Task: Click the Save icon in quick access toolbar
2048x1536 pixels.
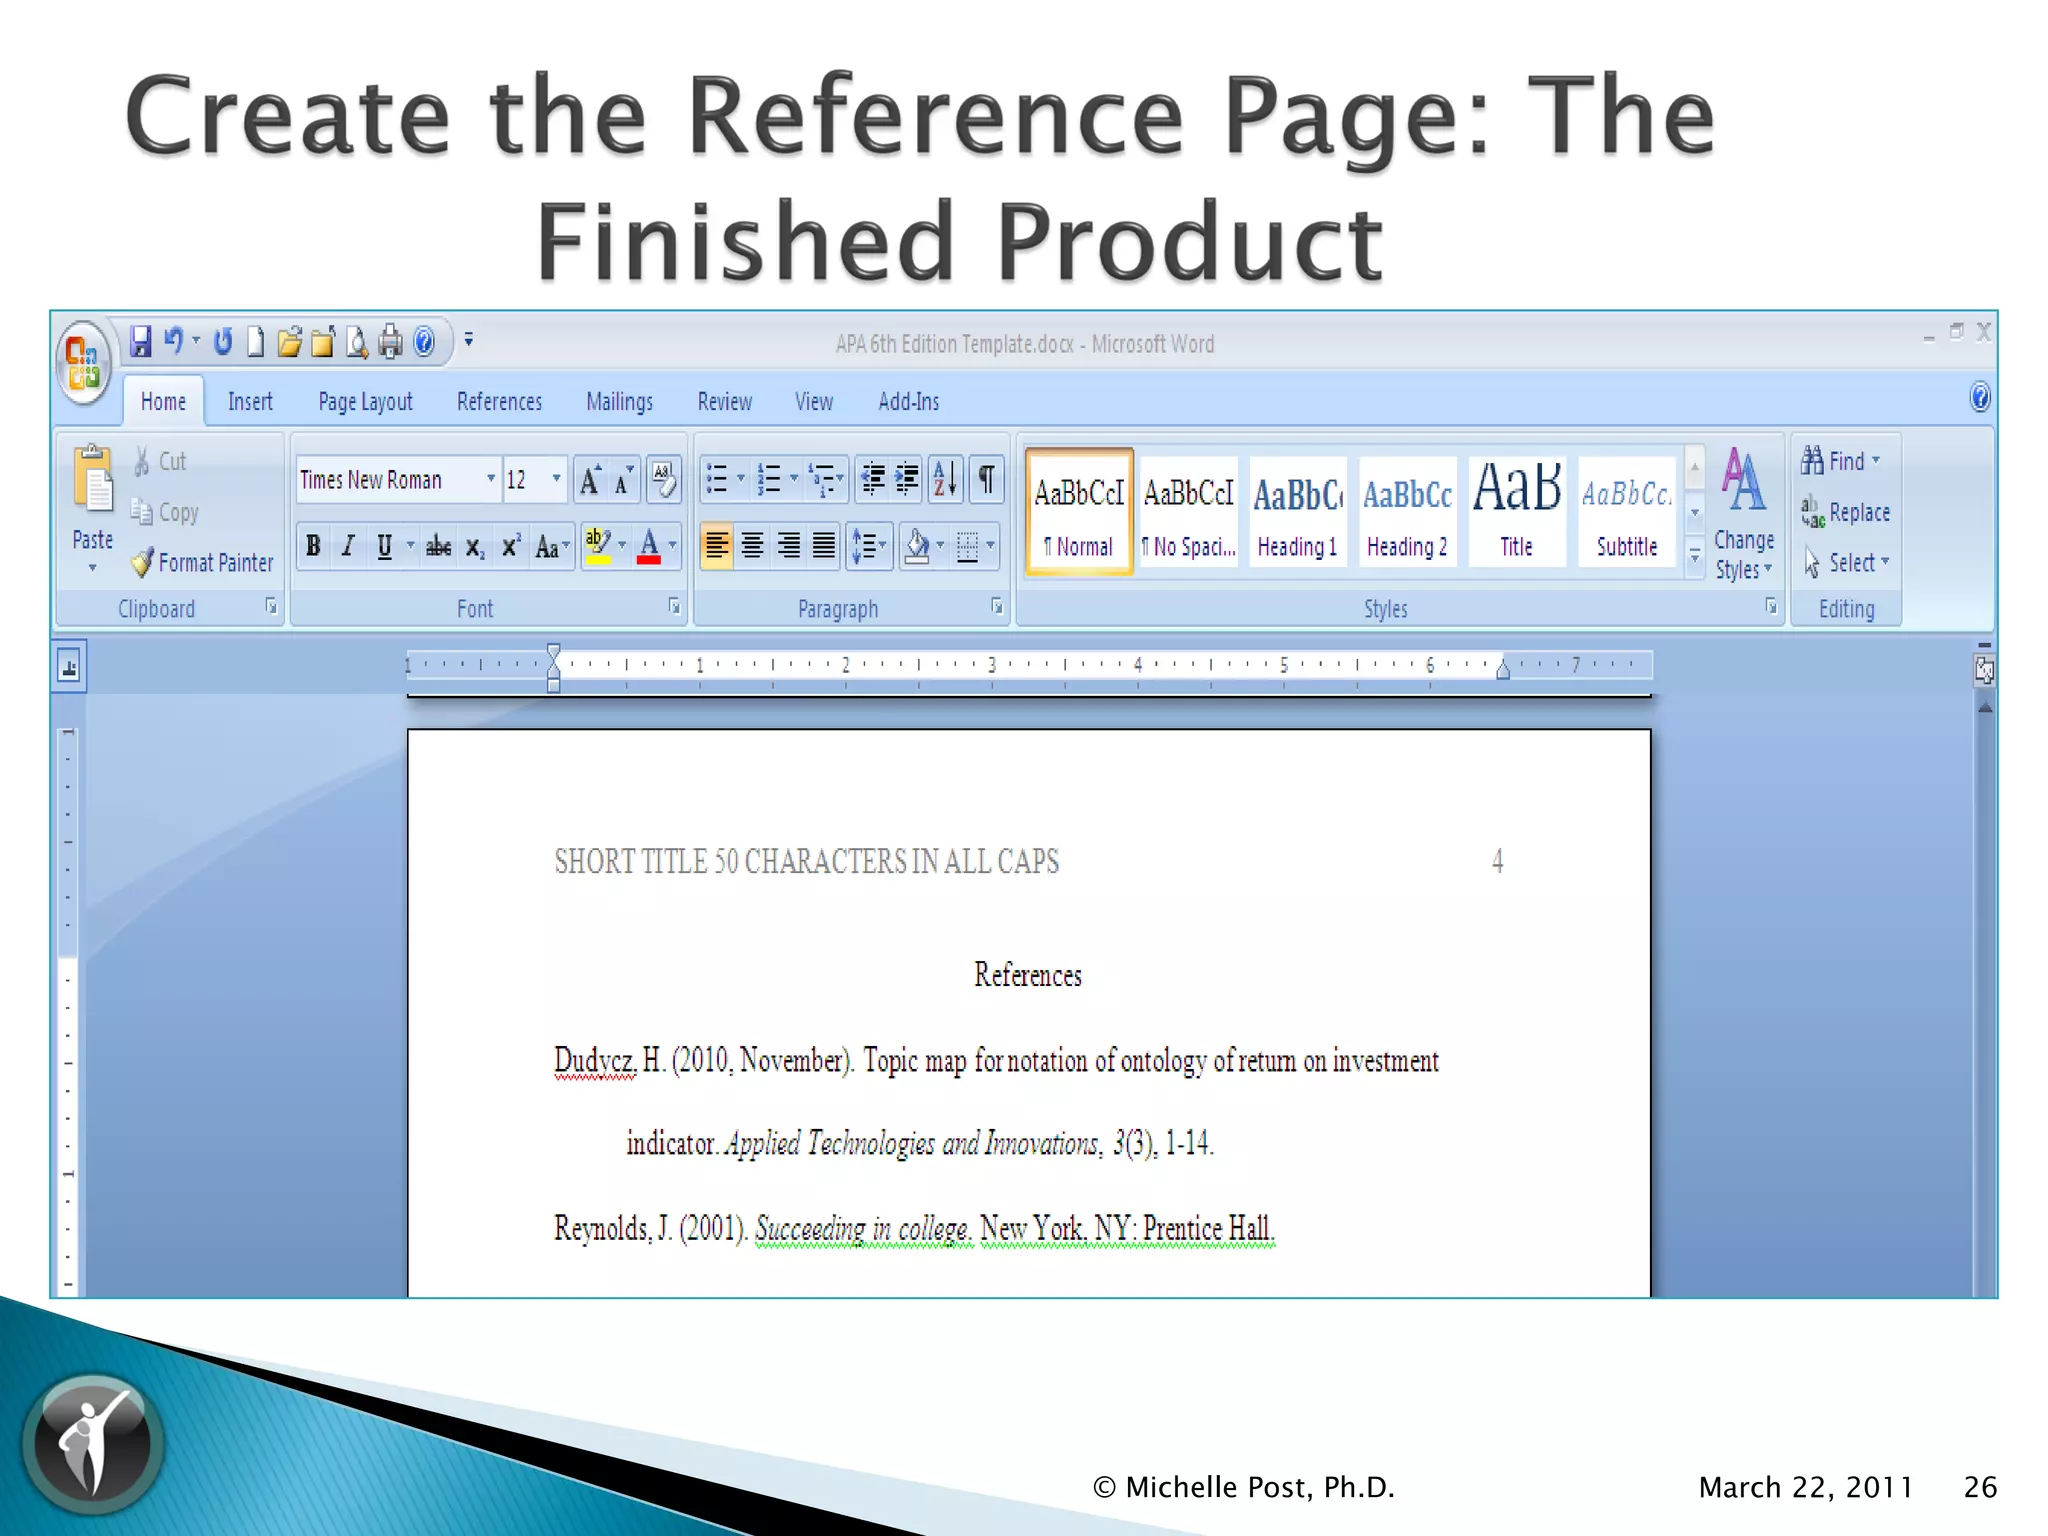Action: coord(141,342)
